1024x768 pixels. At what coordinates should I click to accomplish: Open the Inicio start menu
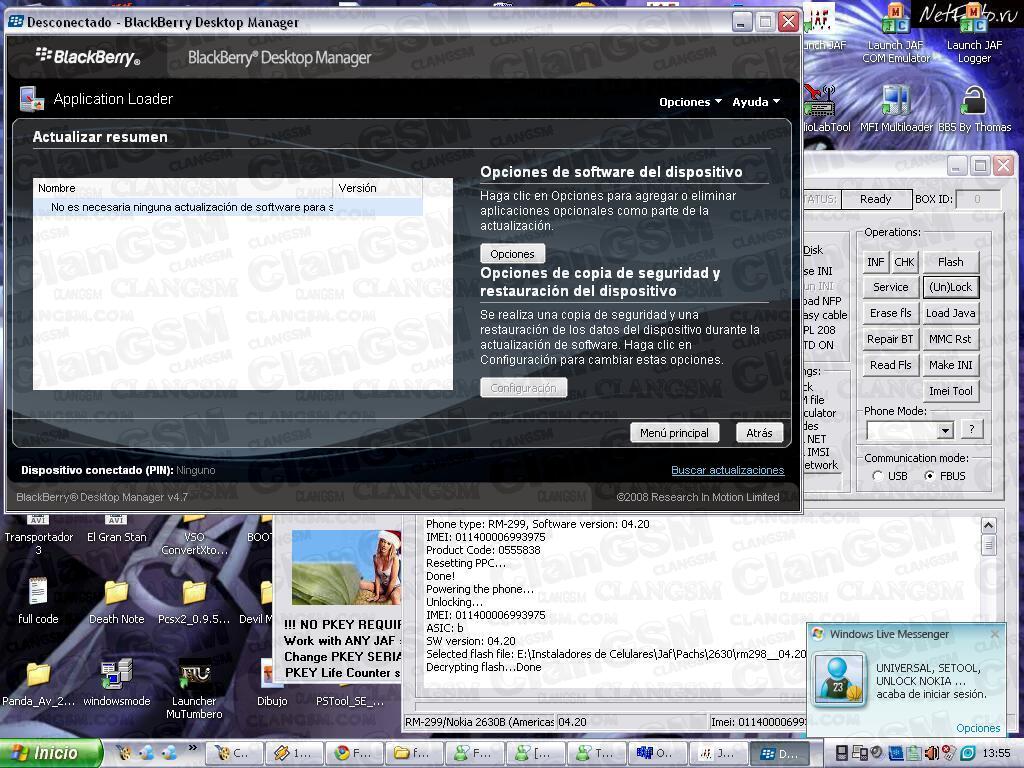(x=50, y=753)
